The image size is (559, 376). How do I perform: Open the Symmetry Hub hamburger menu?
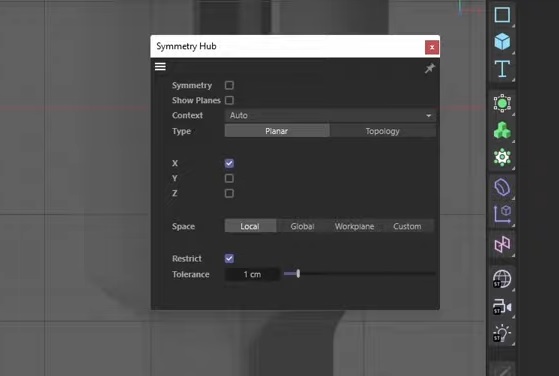(x=160, y=67)
